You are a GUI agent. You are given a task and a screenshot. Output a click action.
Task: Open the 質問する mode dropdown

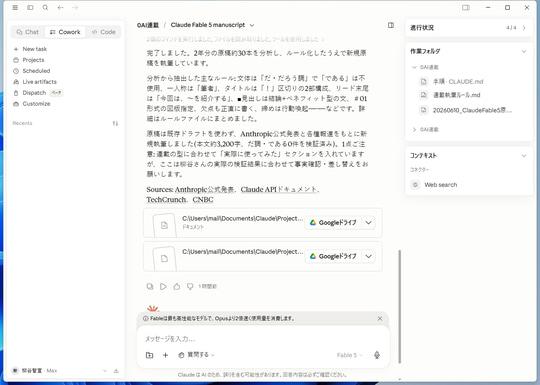pos(196,355)
